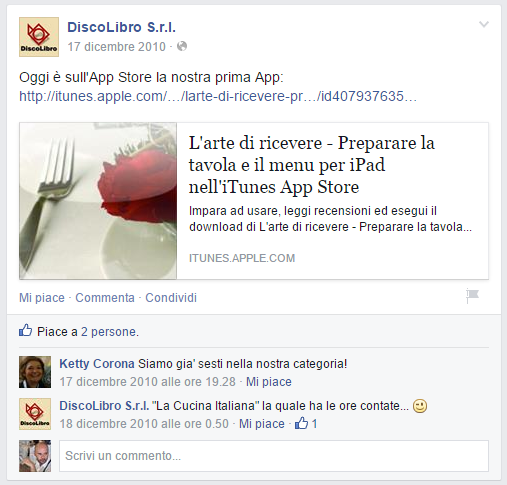The height and width of the screenshot is (485, 507).
Task: Open Ketty Corona's profile photo
Action: coord(35,372)
